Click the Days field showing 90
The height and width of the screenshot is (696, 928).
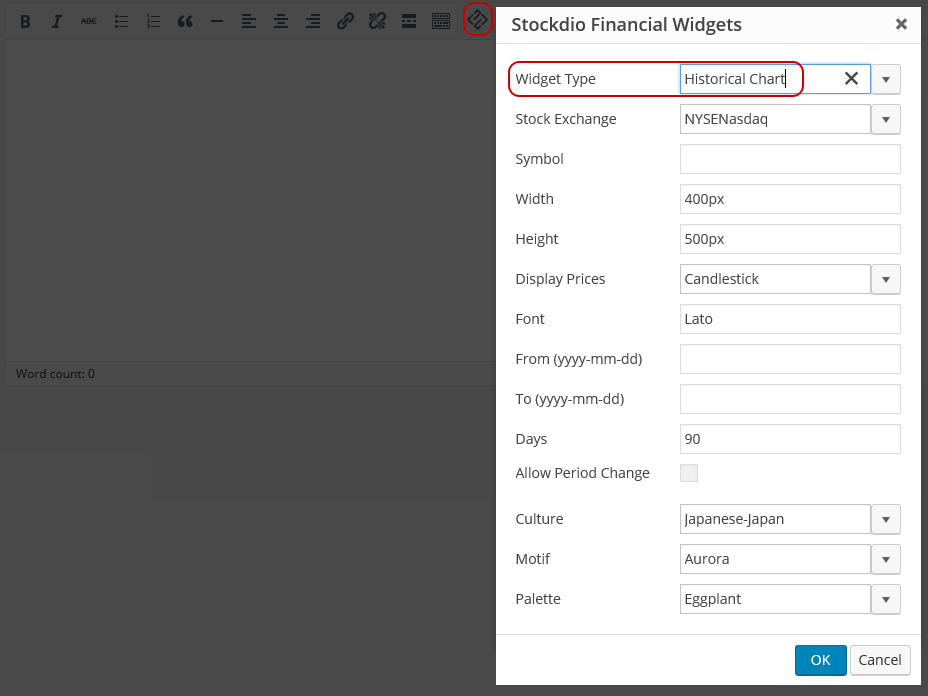[x=790, y=439]
